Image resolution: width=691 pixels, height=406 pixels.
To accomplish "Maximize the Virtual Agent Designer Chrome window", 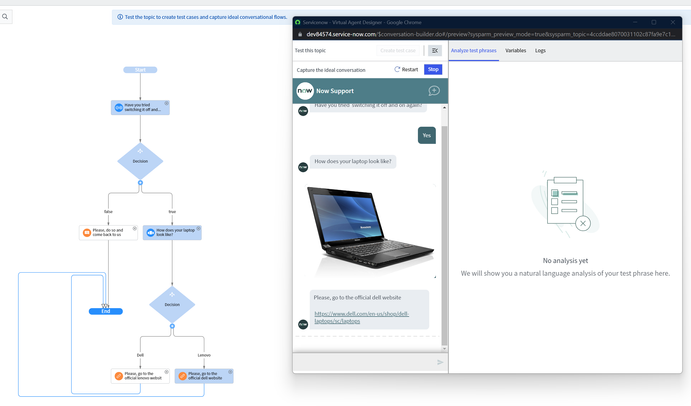I will [654, 22].
